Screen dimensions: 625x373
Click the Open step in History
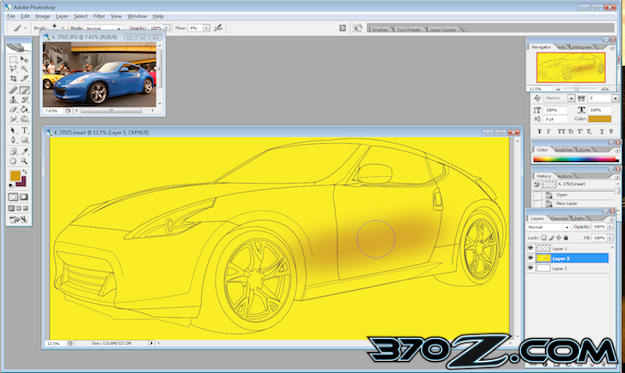pyautogui.click(x=562, y=195)
